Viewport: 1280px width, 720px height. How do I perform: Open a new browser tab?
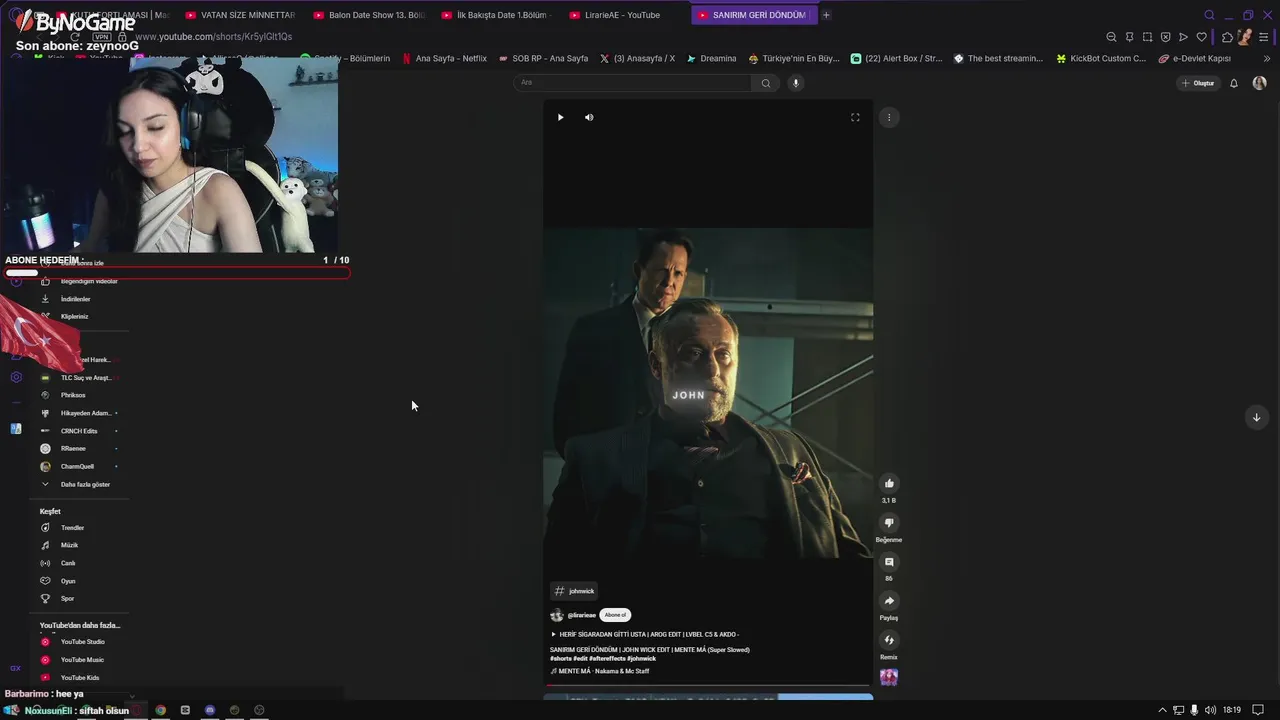826,15
